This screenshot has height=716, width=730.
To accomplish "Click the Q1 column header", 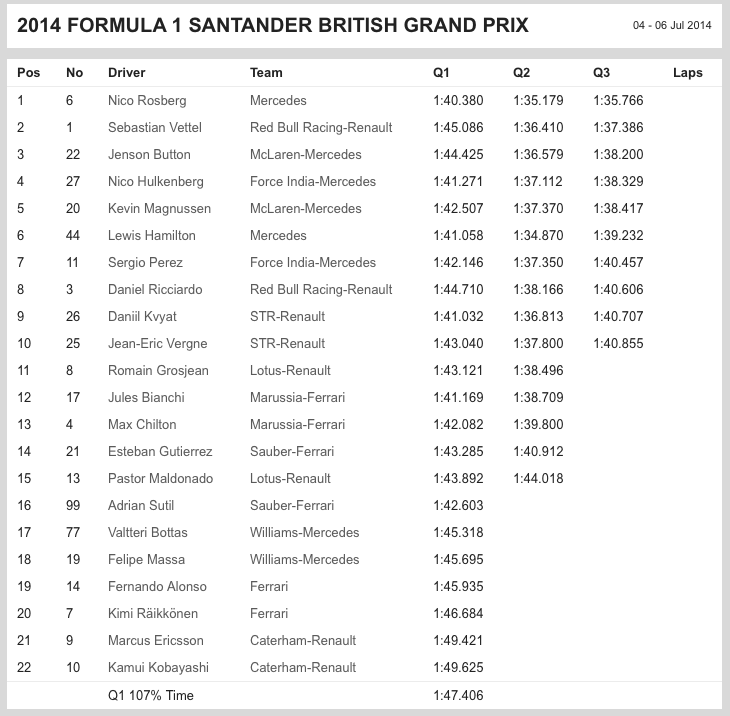I will (x=442, y=73).
